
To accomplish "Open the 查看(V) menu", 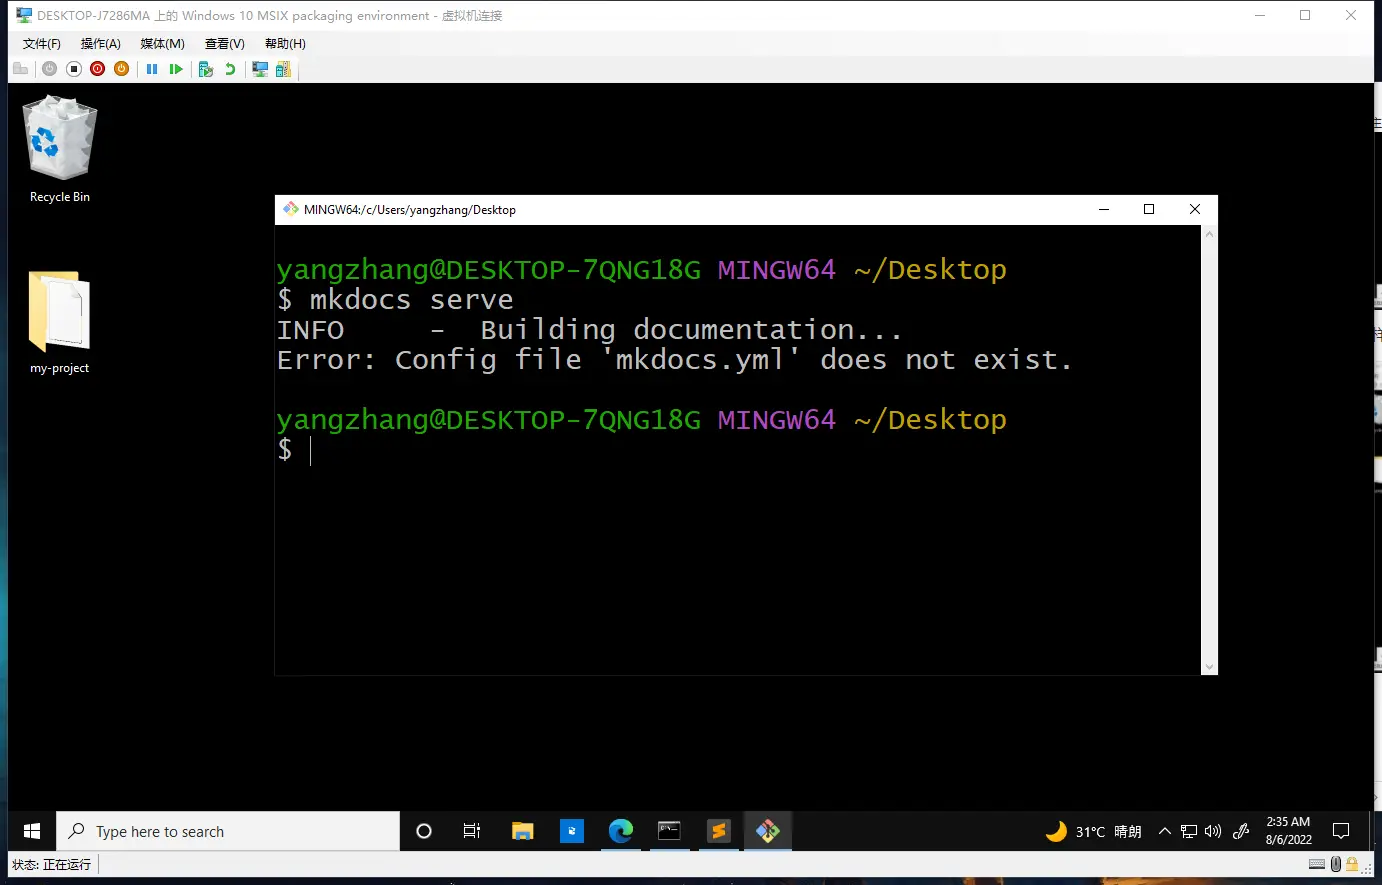I will click(224, 44).
